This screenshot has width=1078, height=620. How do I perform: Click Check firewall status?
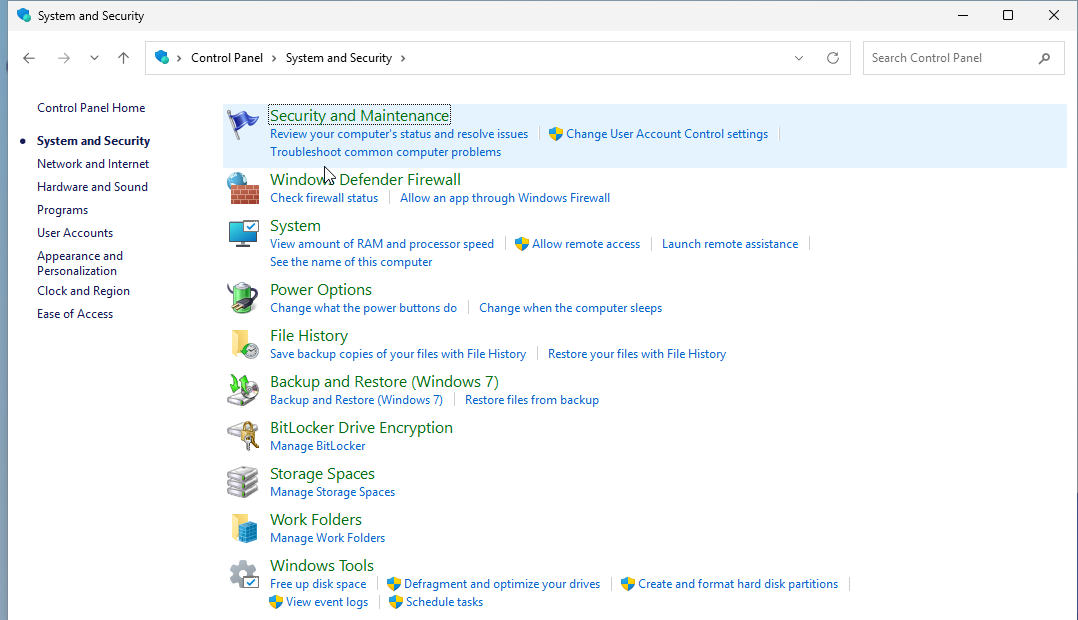click(324, 198)
